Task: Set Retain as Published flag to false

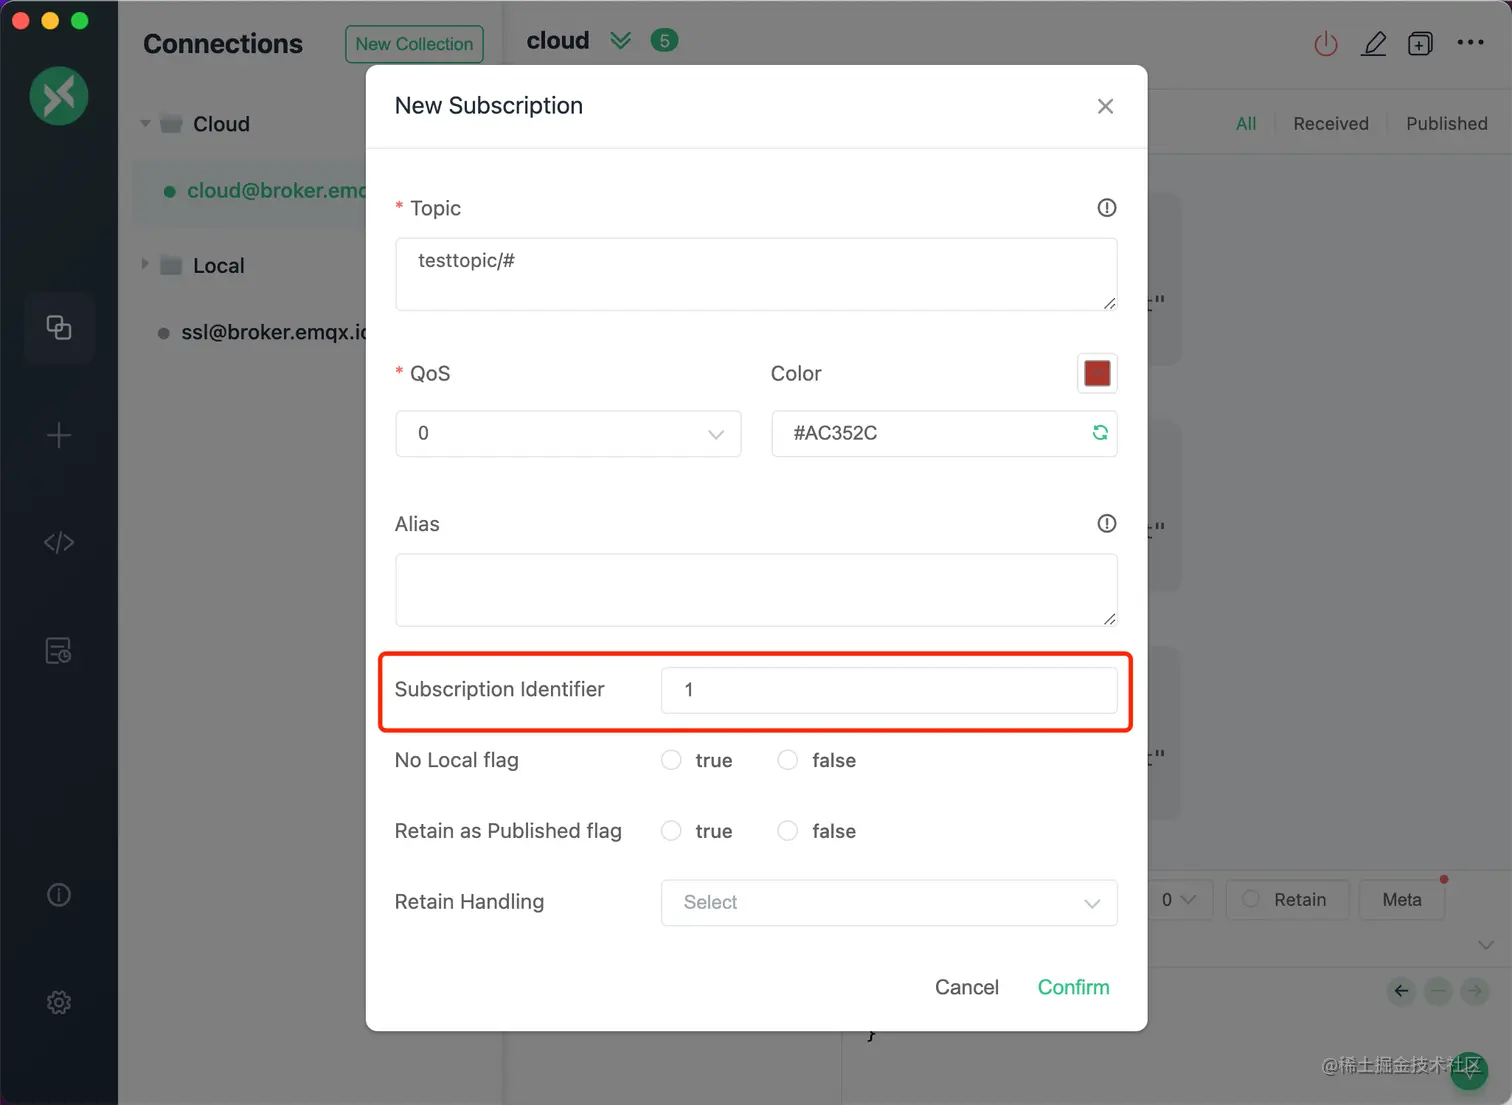Action: coord(787,831)
